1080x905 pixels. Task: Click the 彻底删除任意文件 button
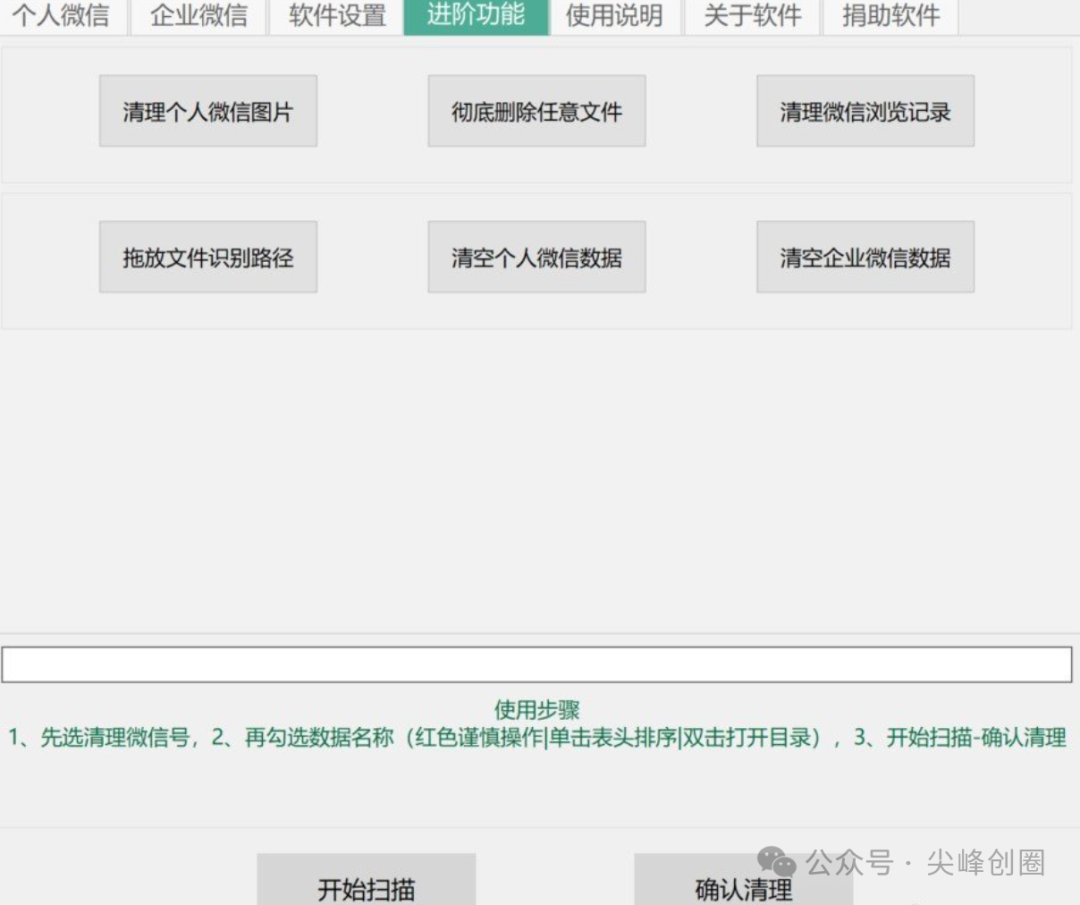pos(537,111)
